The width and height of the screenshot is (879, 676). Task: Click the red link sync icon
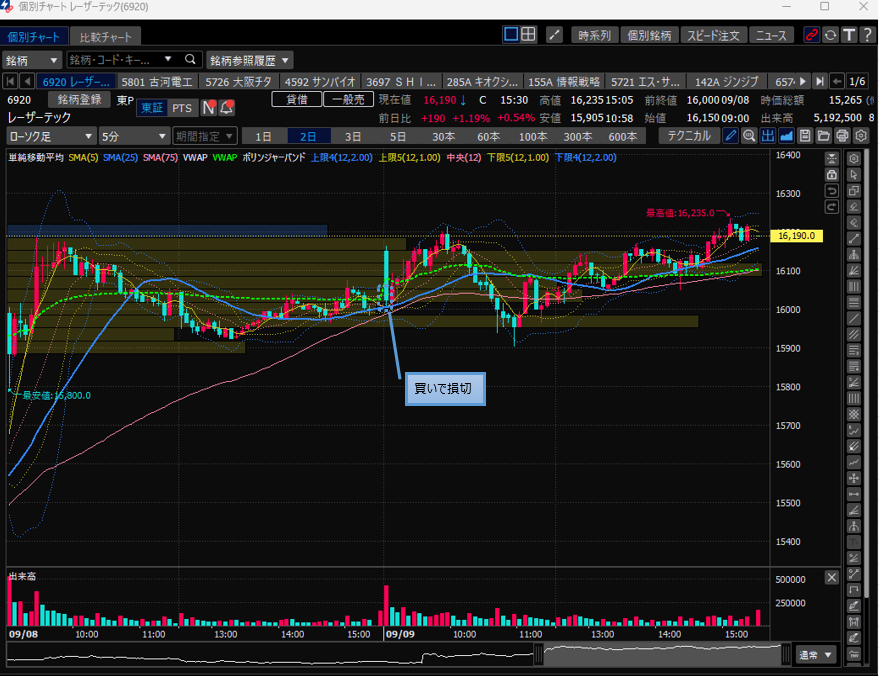[811, 35]
